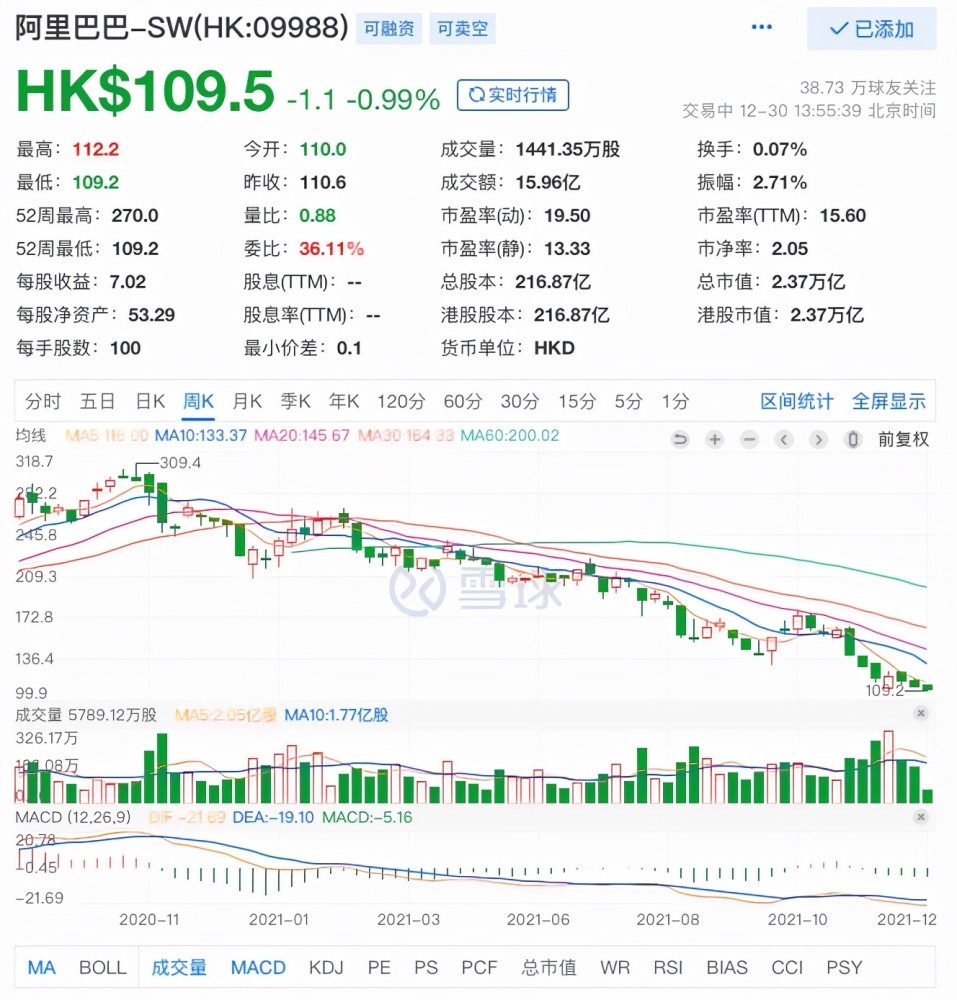Zoom out the chart with minus icon
Viewport: 957px width, 1000px height.
coord(750,439)
